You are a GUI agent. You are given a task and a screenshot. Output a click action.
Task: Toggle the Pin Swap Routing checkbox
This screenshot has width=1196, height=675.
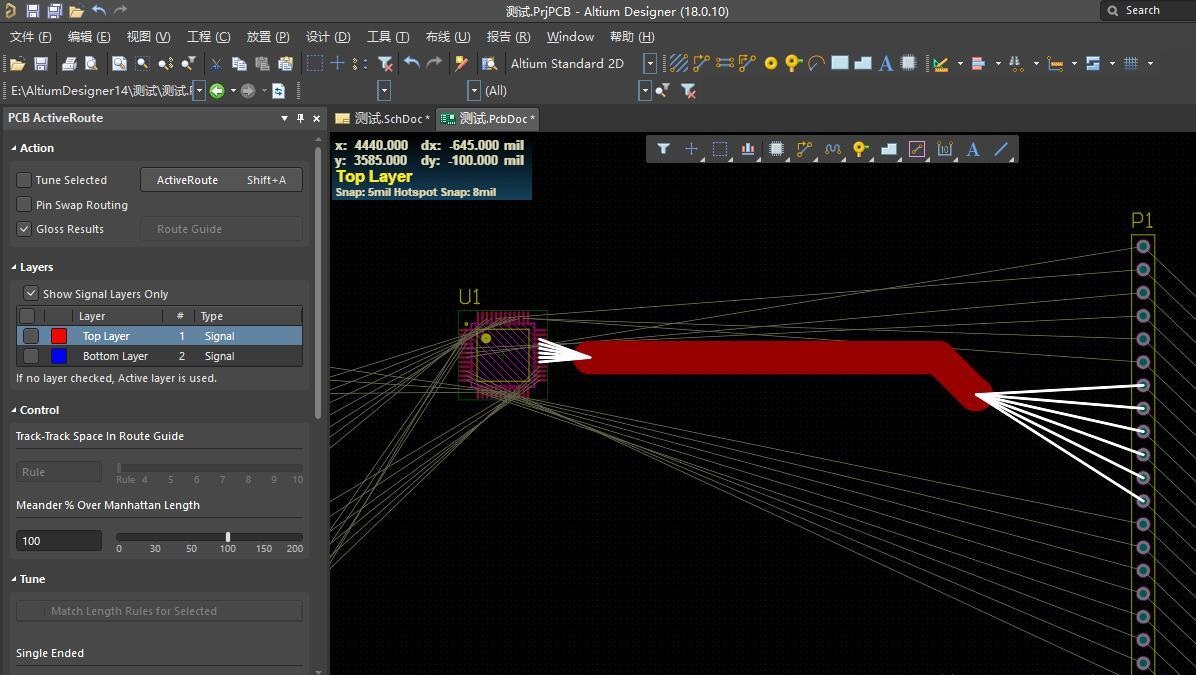(24, 205)
